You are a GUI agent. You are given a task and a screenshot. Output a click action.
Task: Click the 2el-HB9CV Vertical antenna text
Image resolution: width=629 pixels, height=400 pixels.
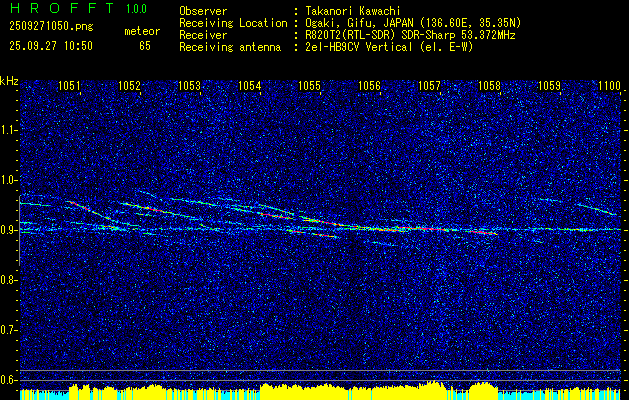(389, 47)
